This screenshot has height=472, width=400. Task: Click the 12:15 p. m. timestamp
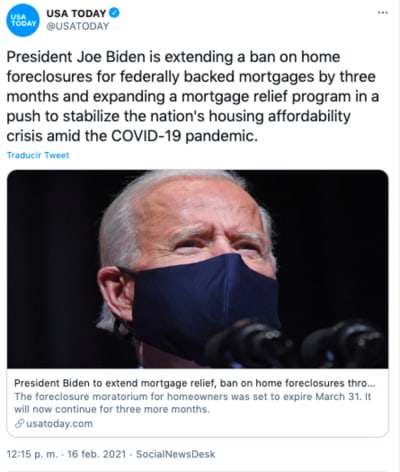[x=32, y=454]
